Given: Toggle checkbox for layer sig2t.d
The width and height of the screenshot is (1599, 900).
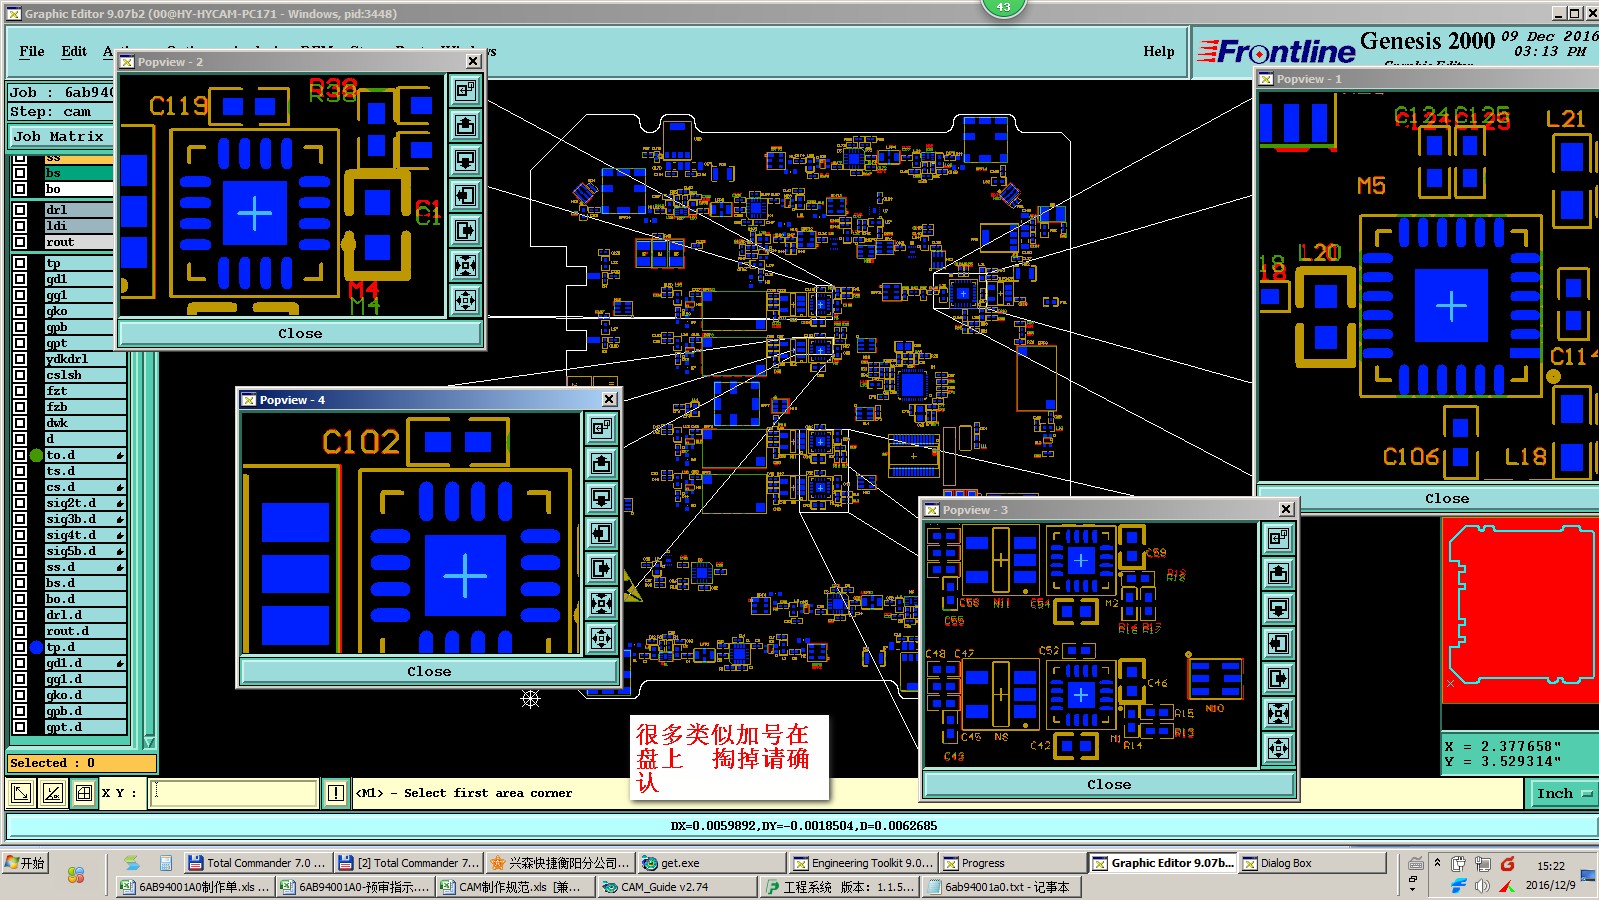Looking at the screenshot, I should tap(20, 503).
